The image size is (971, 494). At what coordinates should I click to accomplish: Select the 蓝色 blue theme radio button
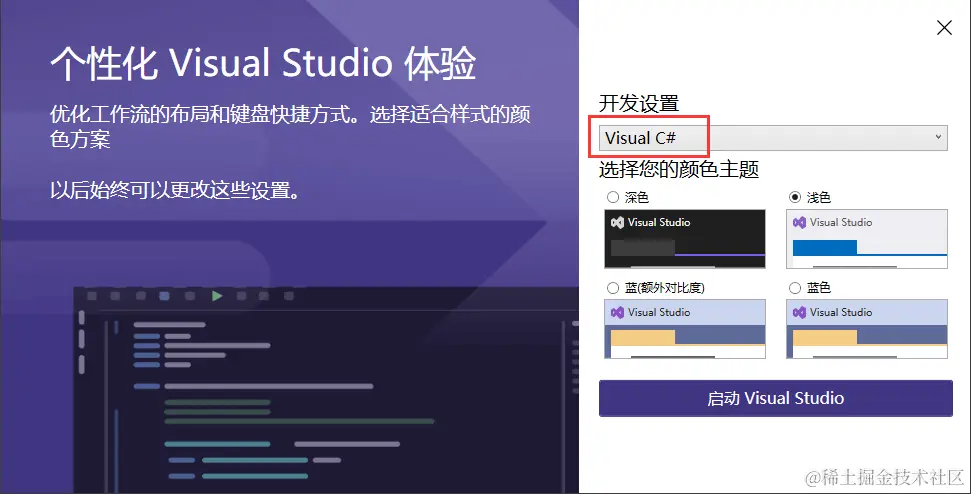795,288
